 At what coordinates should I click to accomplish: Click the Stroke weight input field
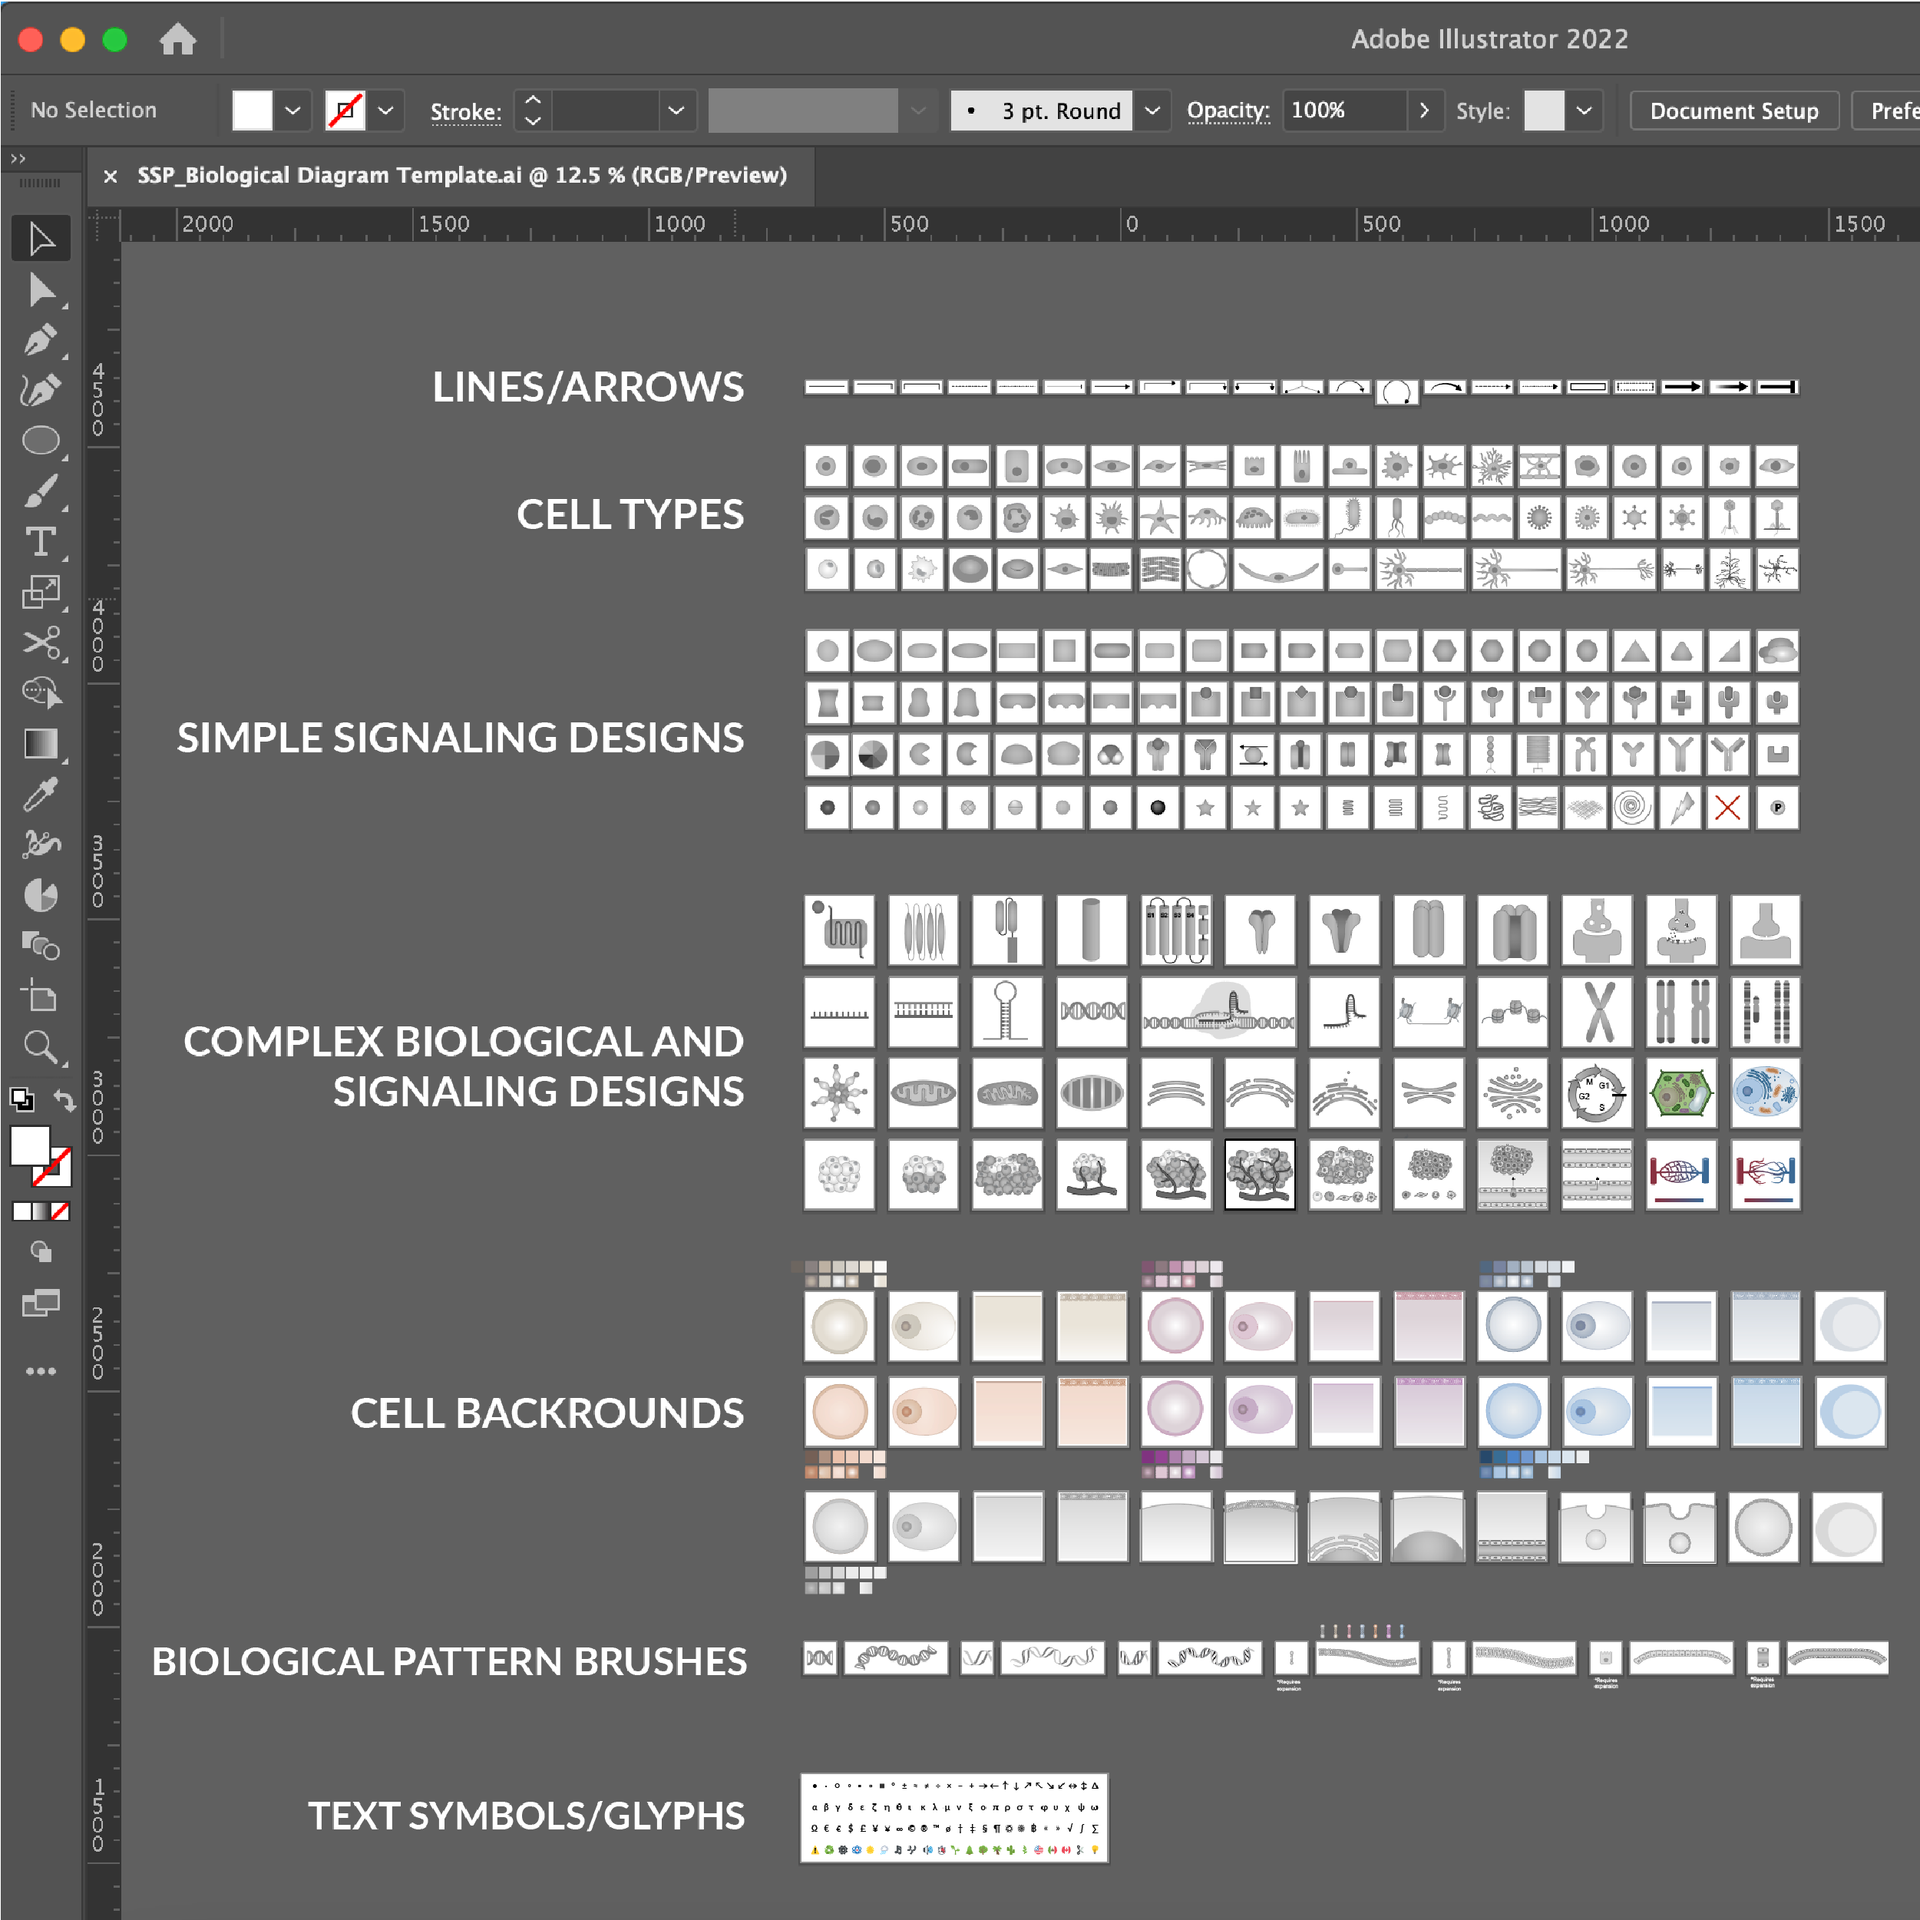pos(606,111)
